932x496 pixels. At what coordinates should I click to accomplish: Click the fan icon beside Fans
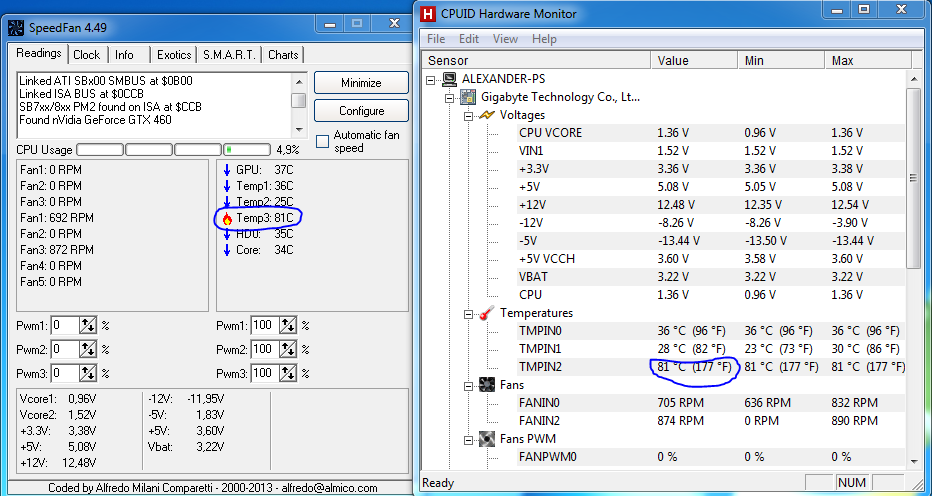pyautogui.click(x=487, y=385)
